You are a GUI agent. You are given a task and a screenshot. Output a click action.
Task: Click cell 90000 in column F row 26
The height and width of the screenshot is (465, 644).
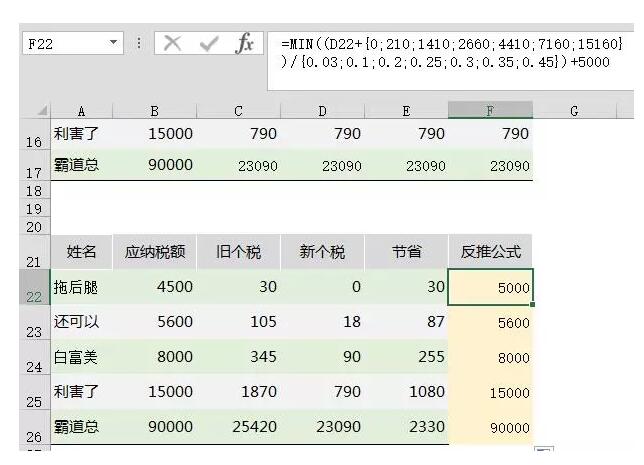[490, 427]
